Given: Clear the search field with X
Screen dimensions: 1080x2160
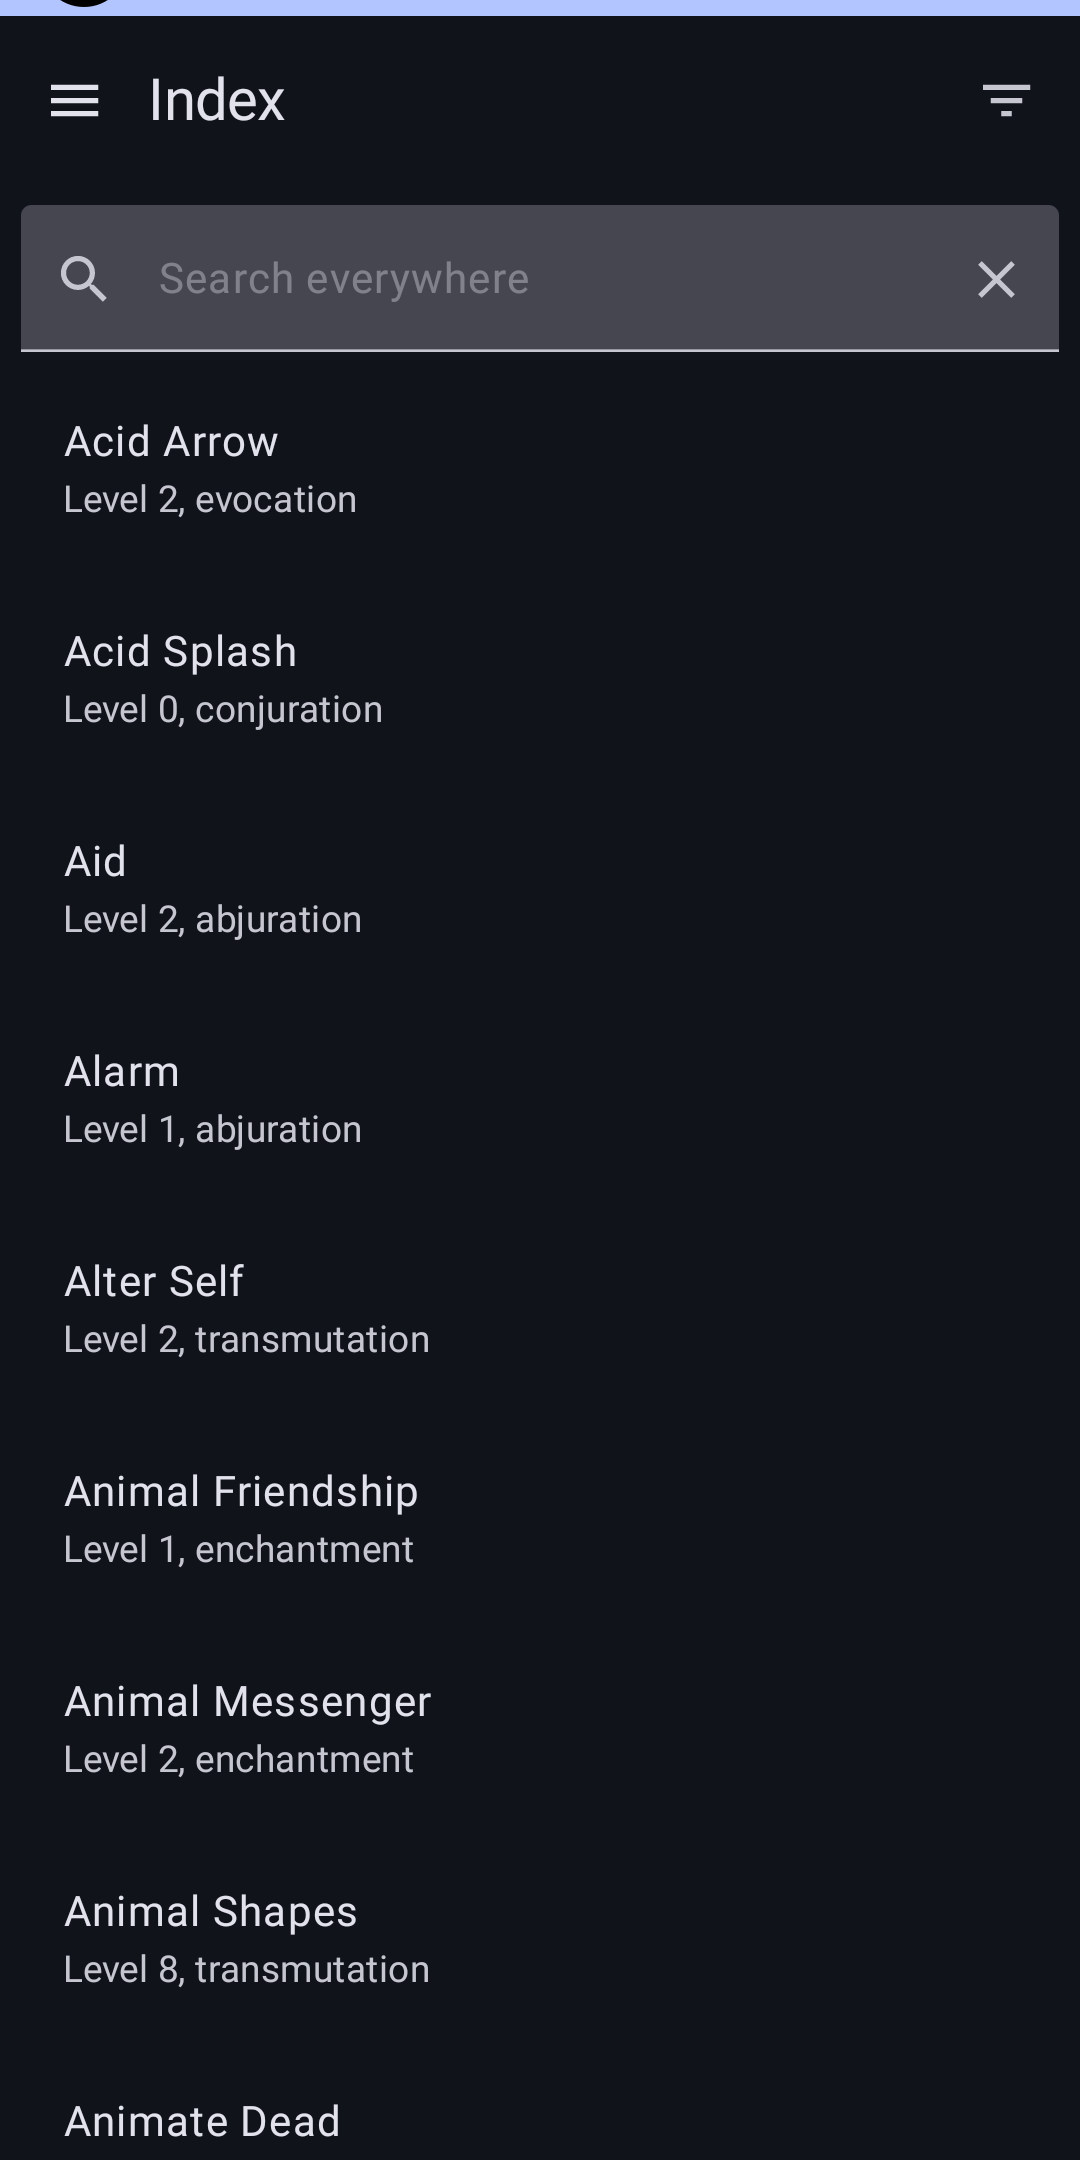Looking at the screenshot, I should [x=996, y=279].
